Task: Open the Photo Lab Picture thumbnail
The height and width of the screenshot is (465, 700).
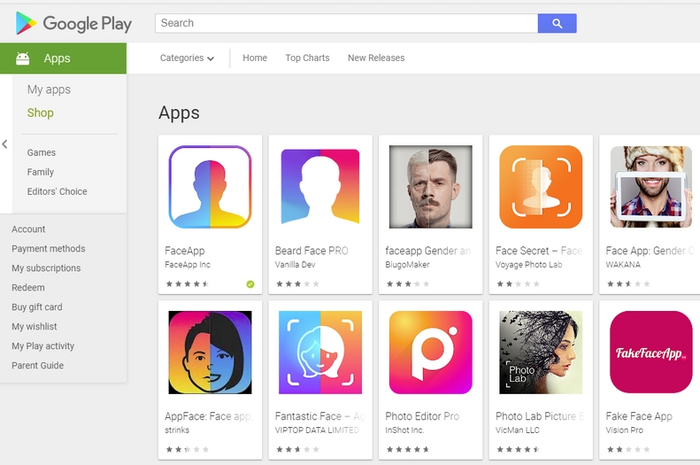Action: (x=541, y=353)
